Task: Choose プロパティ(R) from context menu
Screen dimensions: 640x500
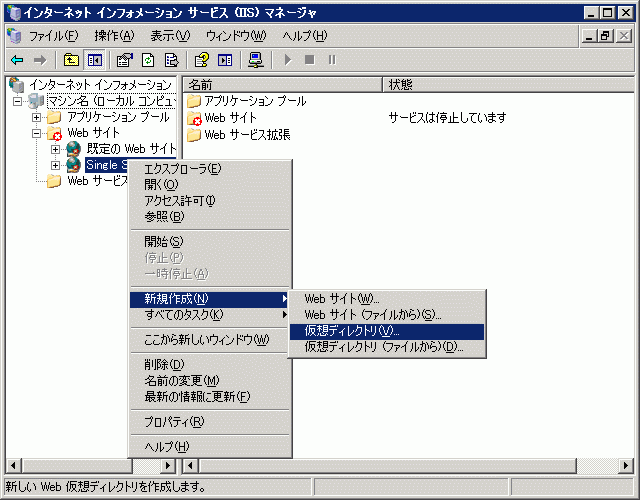Action: [210, 422]
